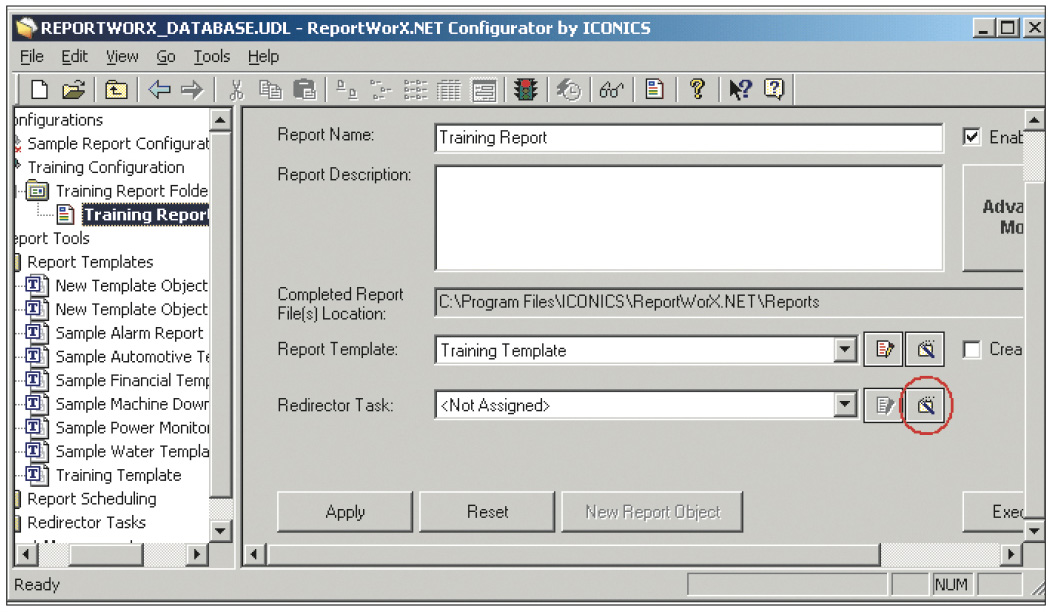This screenshot has width=1051, height=612.
Task: Click the Copy toolbar icon
Action: tap(270, 89)
